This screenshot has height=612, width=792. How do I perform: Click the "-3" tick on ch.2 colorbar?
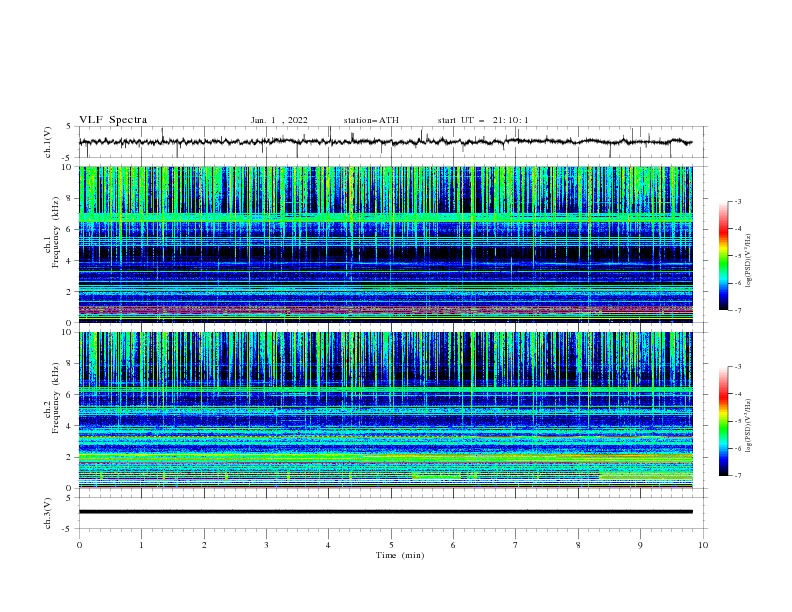coord(737,367)
